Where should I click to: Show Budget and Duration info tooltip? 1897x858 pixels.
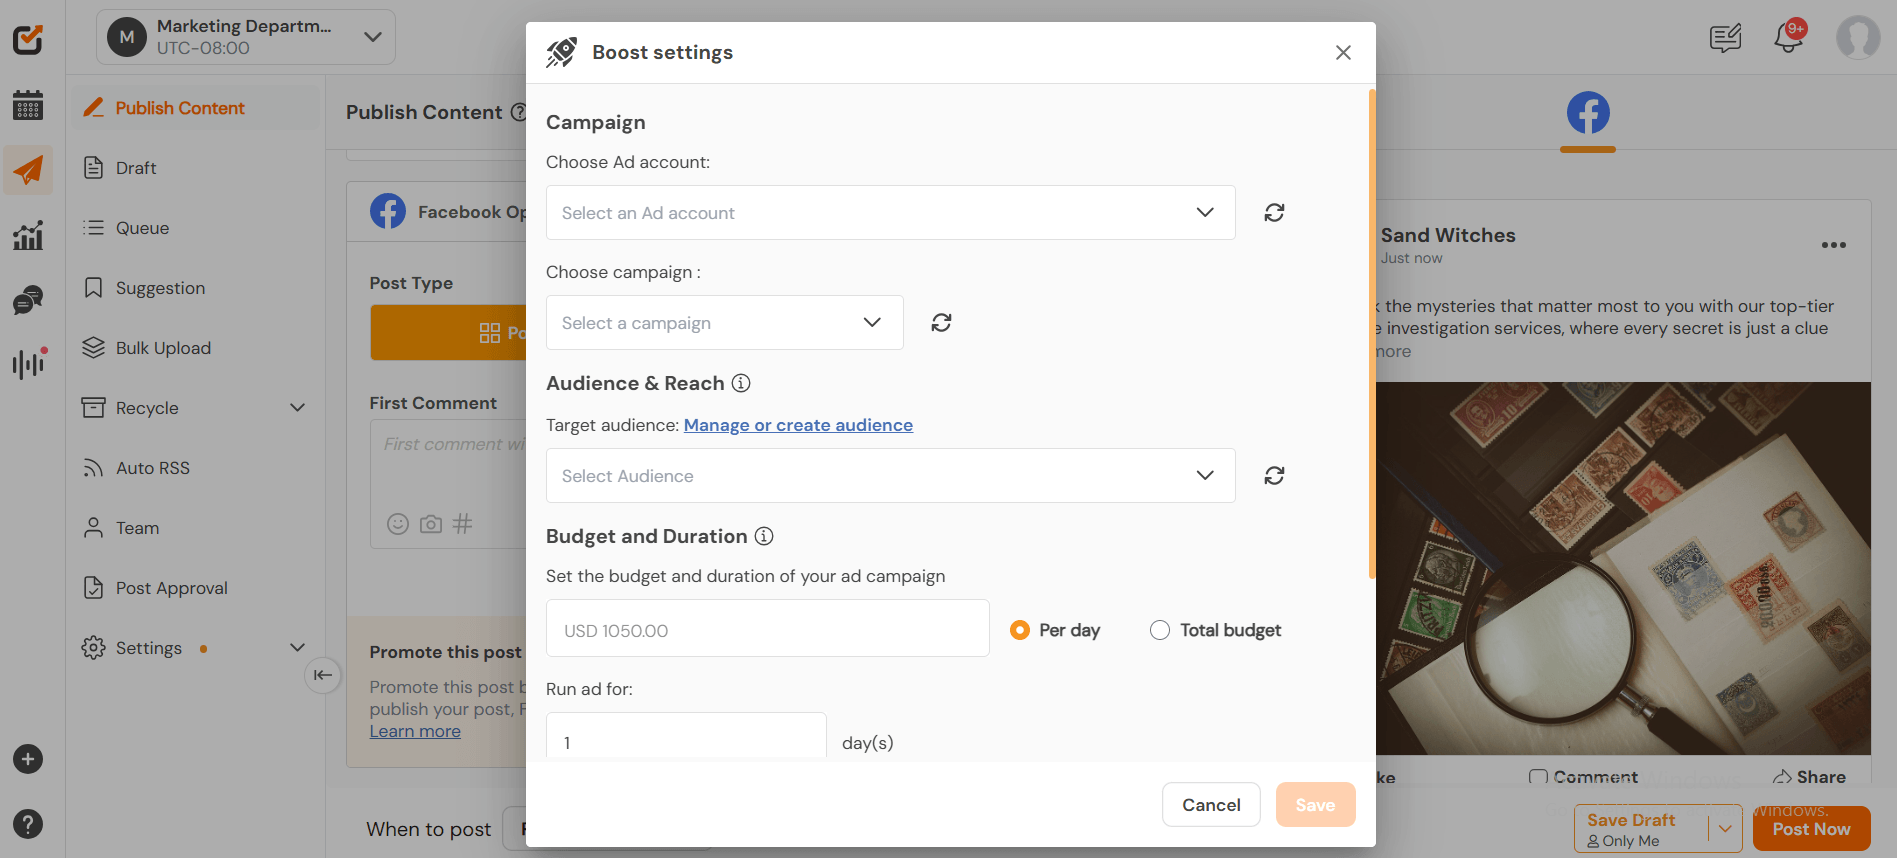(764, 536)
